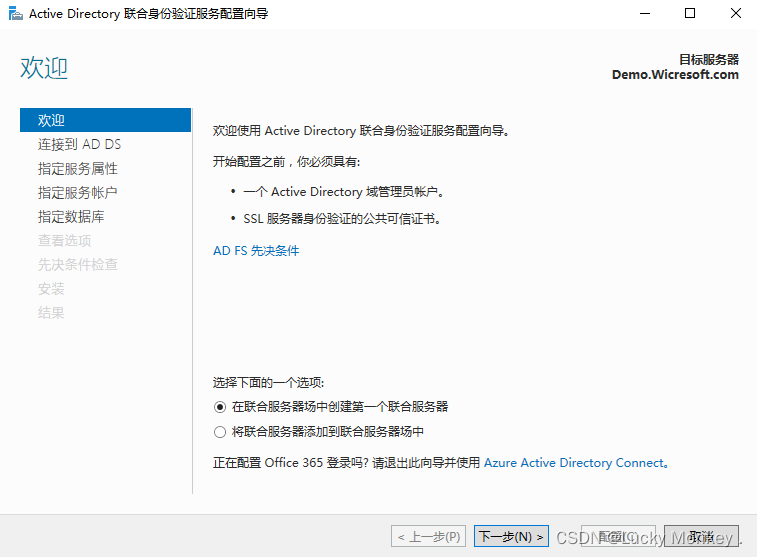Click bullet 一个 Active Directory 域管理员帐户

(x=343, y=192)
